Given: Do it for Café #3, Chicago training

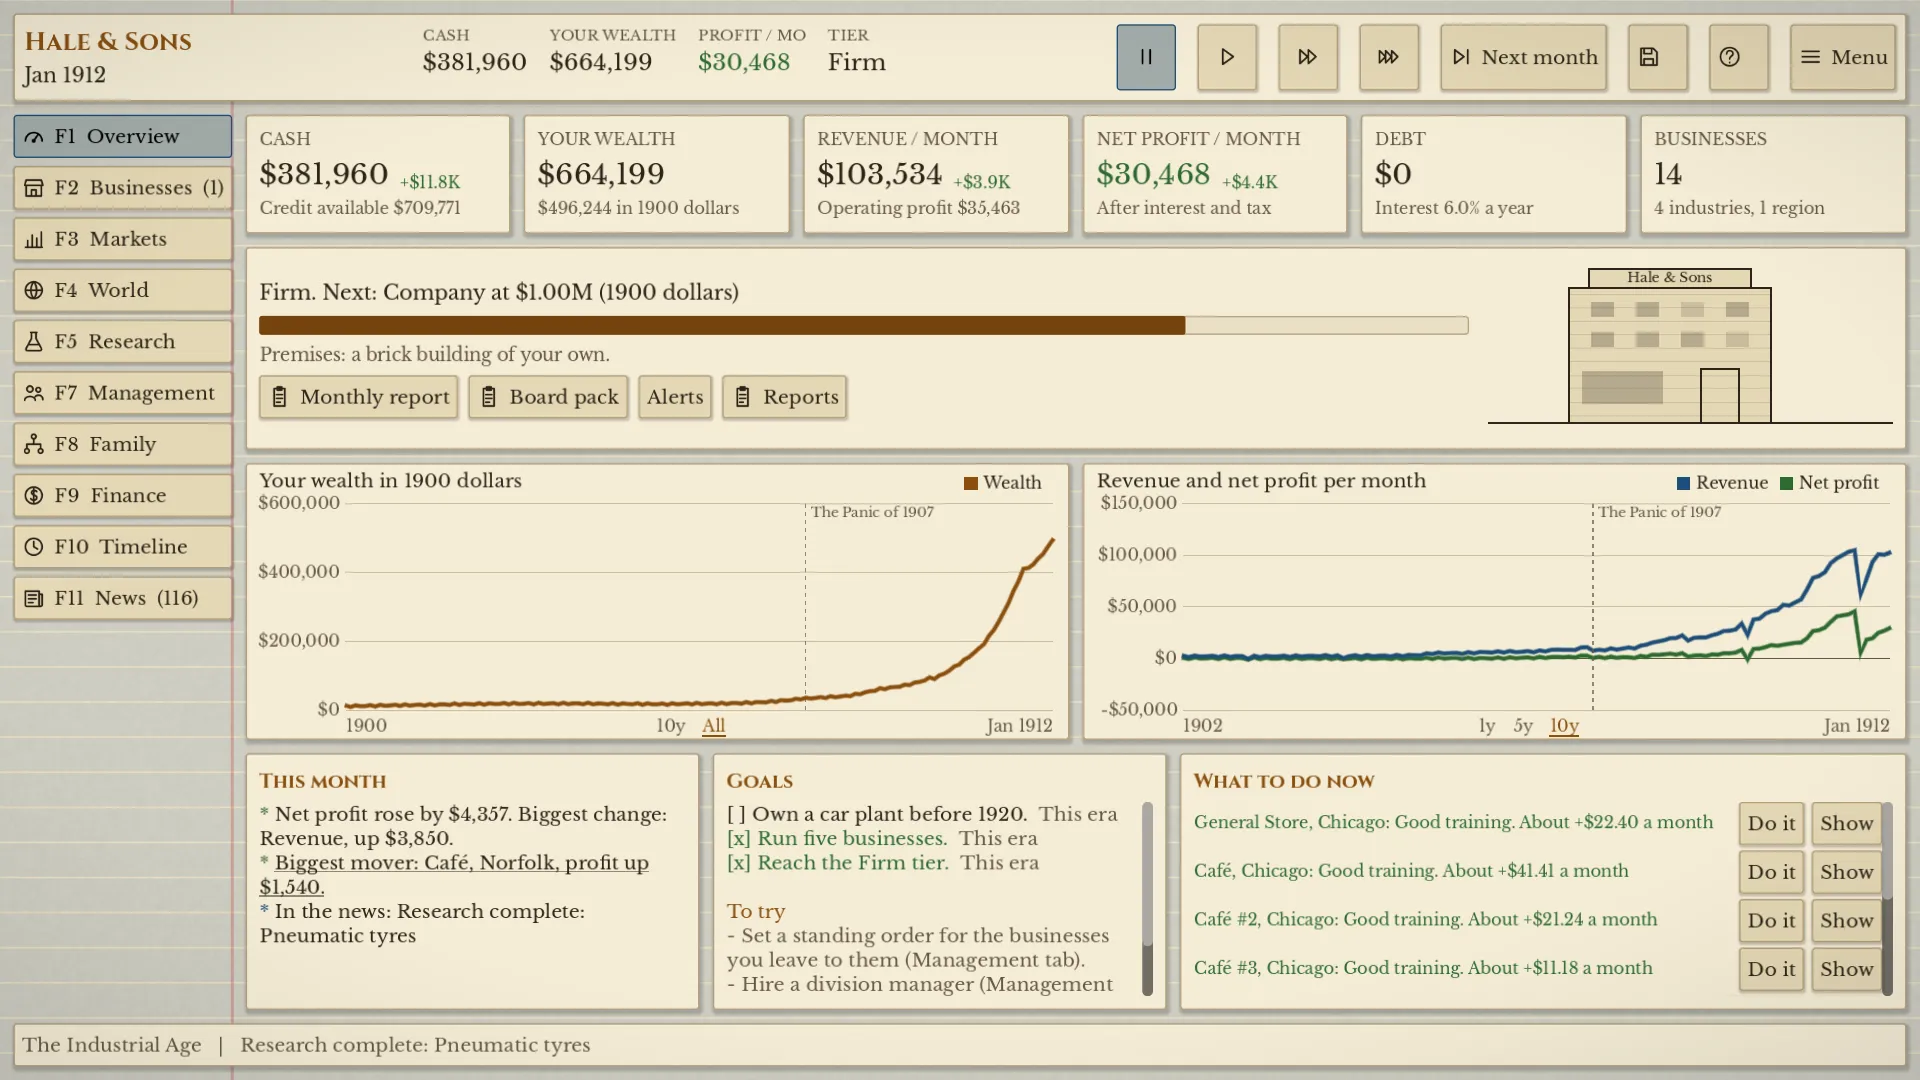Looking at the screenshot, I should point(1772,969).
